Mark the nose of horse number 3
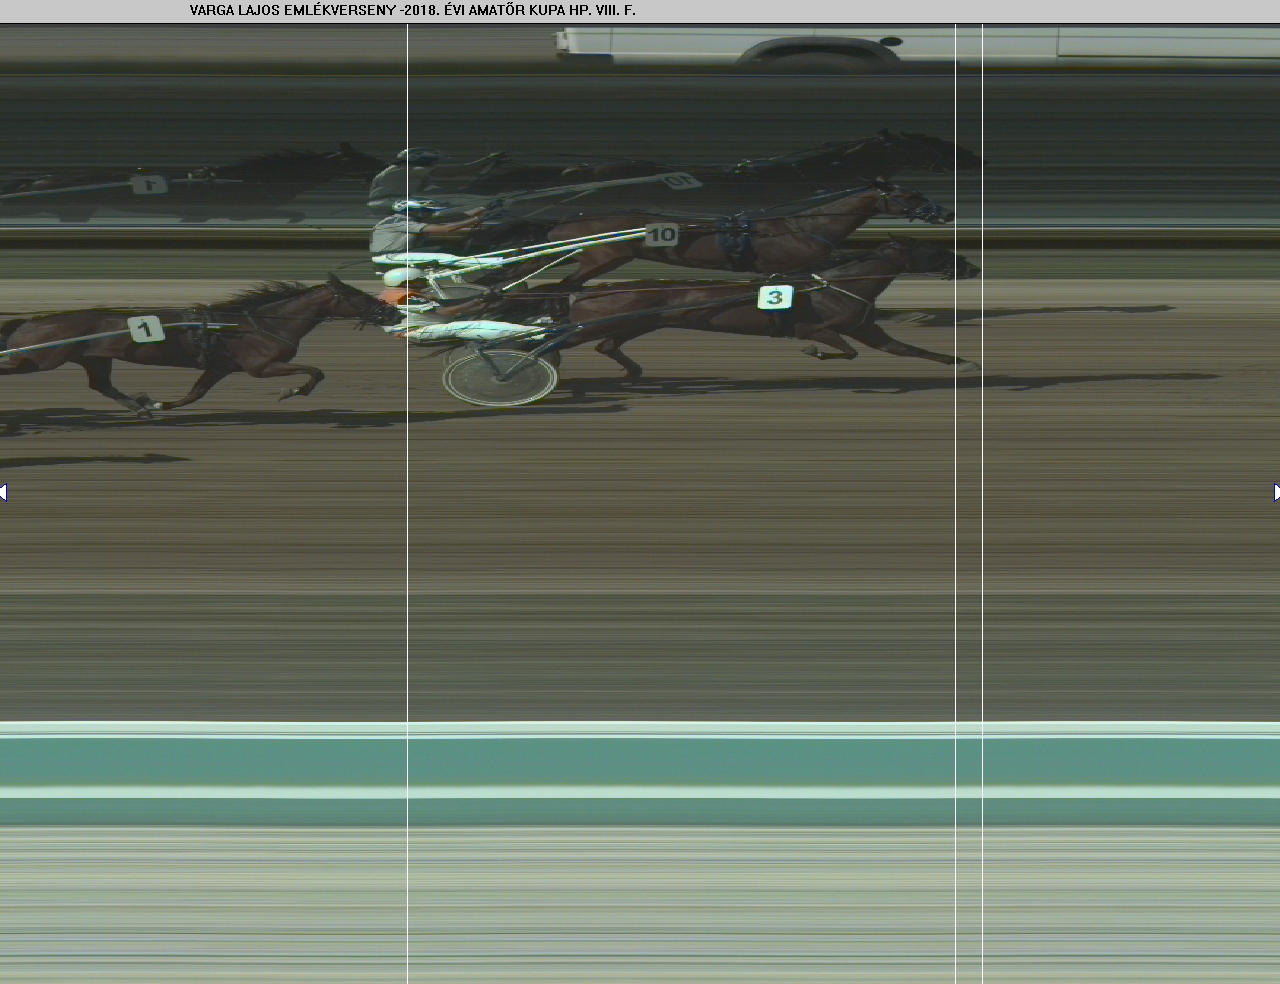 click(x=974, y=268)
